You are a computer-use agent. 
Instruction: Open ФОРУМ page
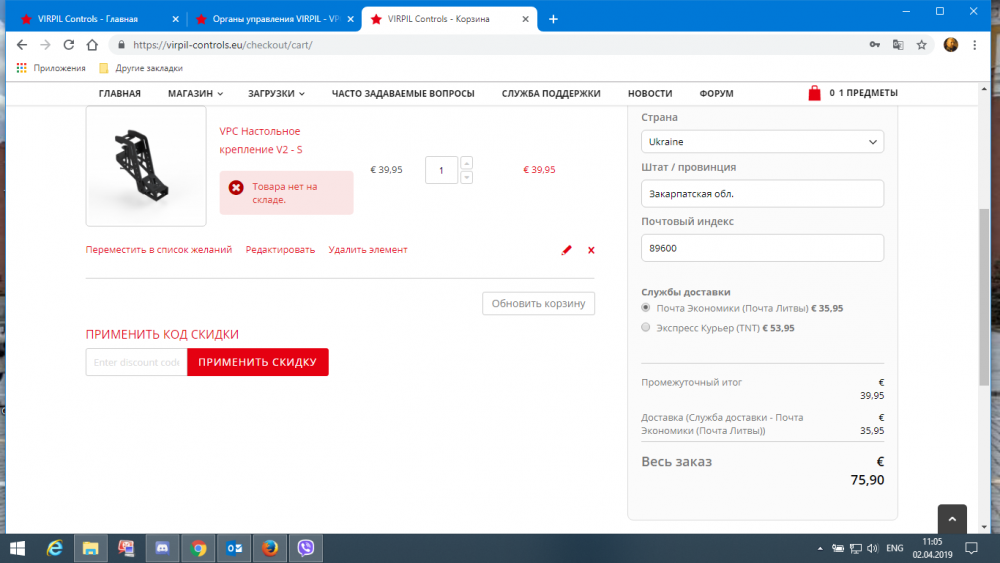(716, 93)
